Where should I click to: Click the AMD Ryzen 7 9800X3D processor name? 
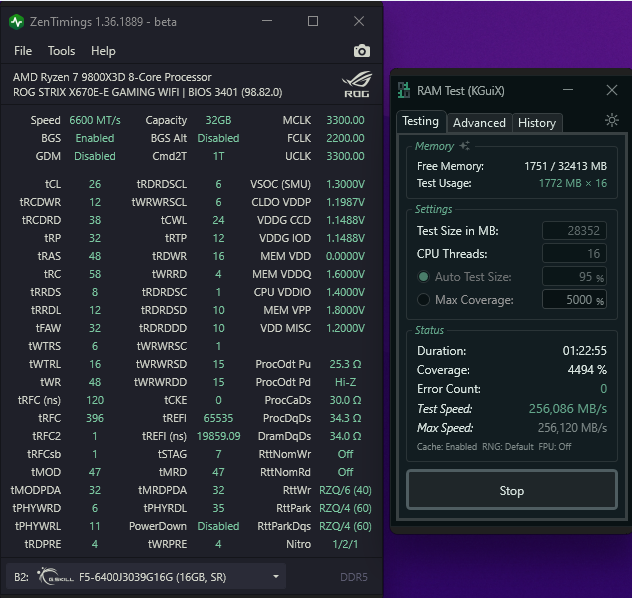pos(112,77)
